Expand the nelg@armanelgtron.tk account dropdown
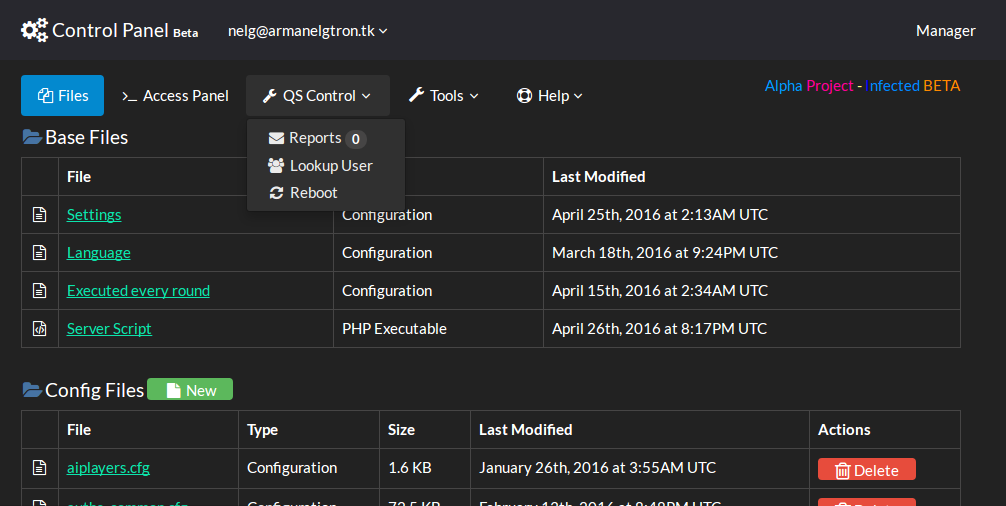 [x=307, y=31]
